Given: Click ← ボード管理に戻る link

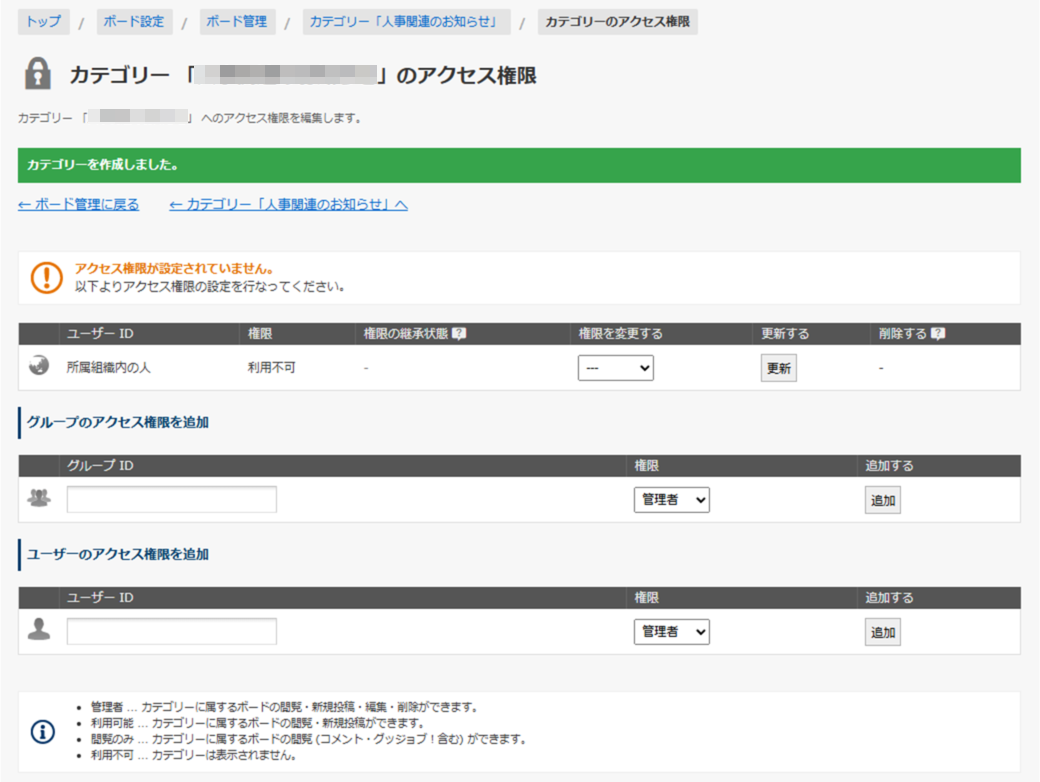Looking at the screenshot, I should click(78, 204).
